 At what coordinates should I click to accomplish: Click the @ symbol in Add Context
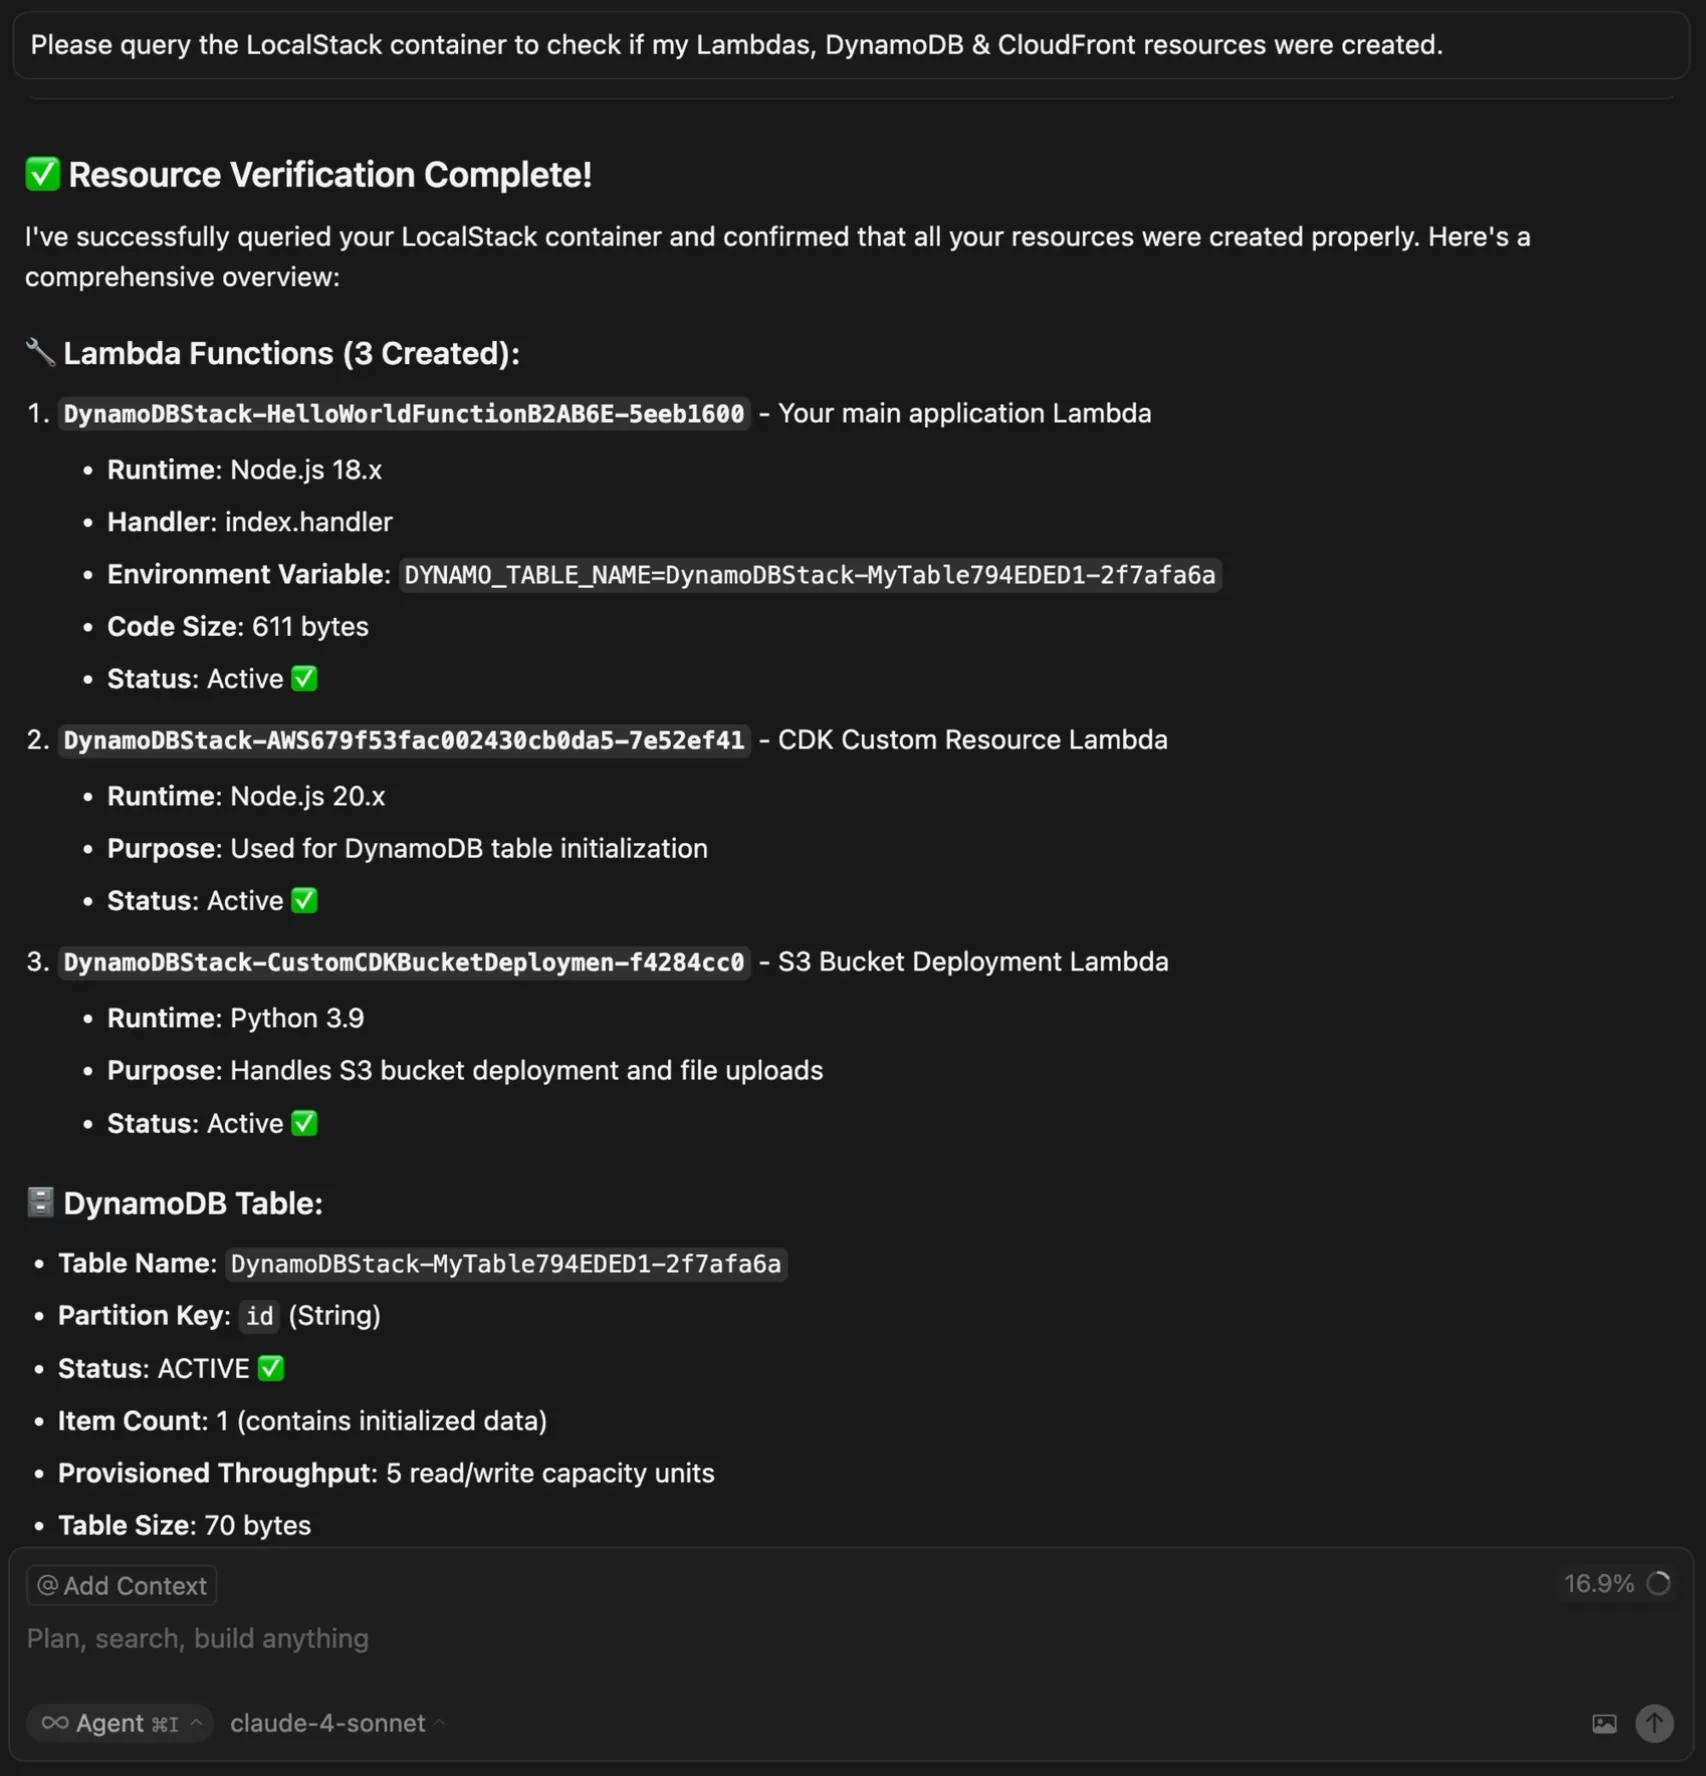(47, 1585)
